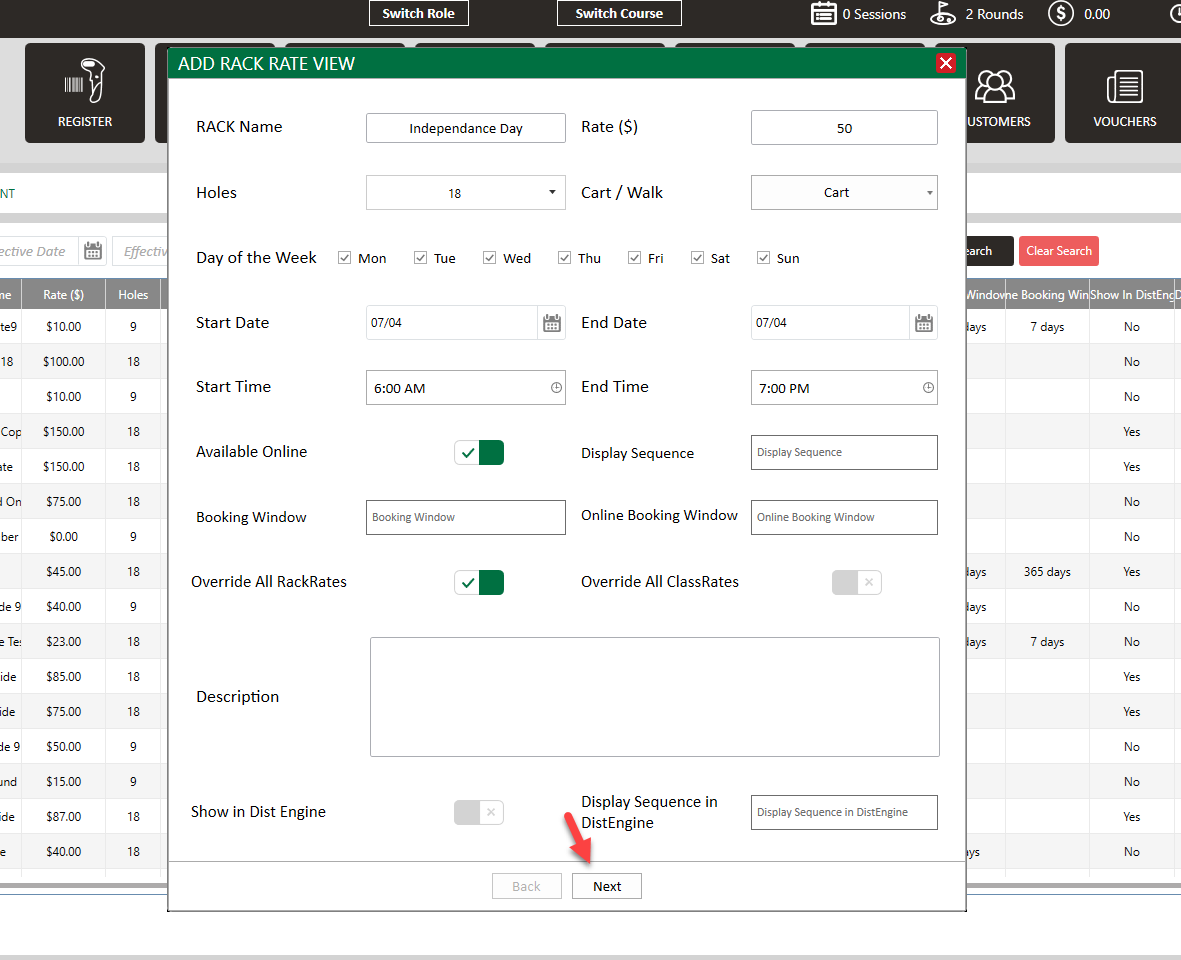Screen dimensions: 1181x960
Task: Uncheck the Sat day checkbox
Action: [x=697, y=258]
